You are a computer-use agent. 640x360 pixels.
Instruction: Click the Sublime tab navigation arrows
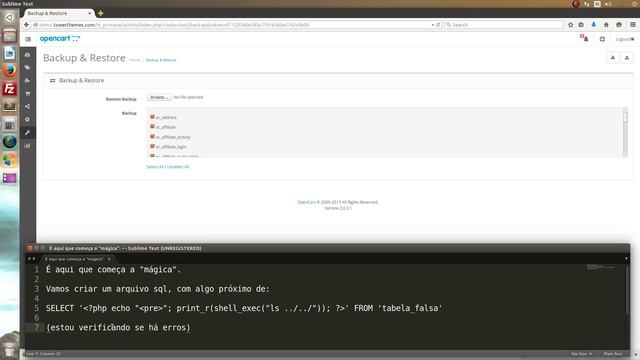[x=31, y=258]
